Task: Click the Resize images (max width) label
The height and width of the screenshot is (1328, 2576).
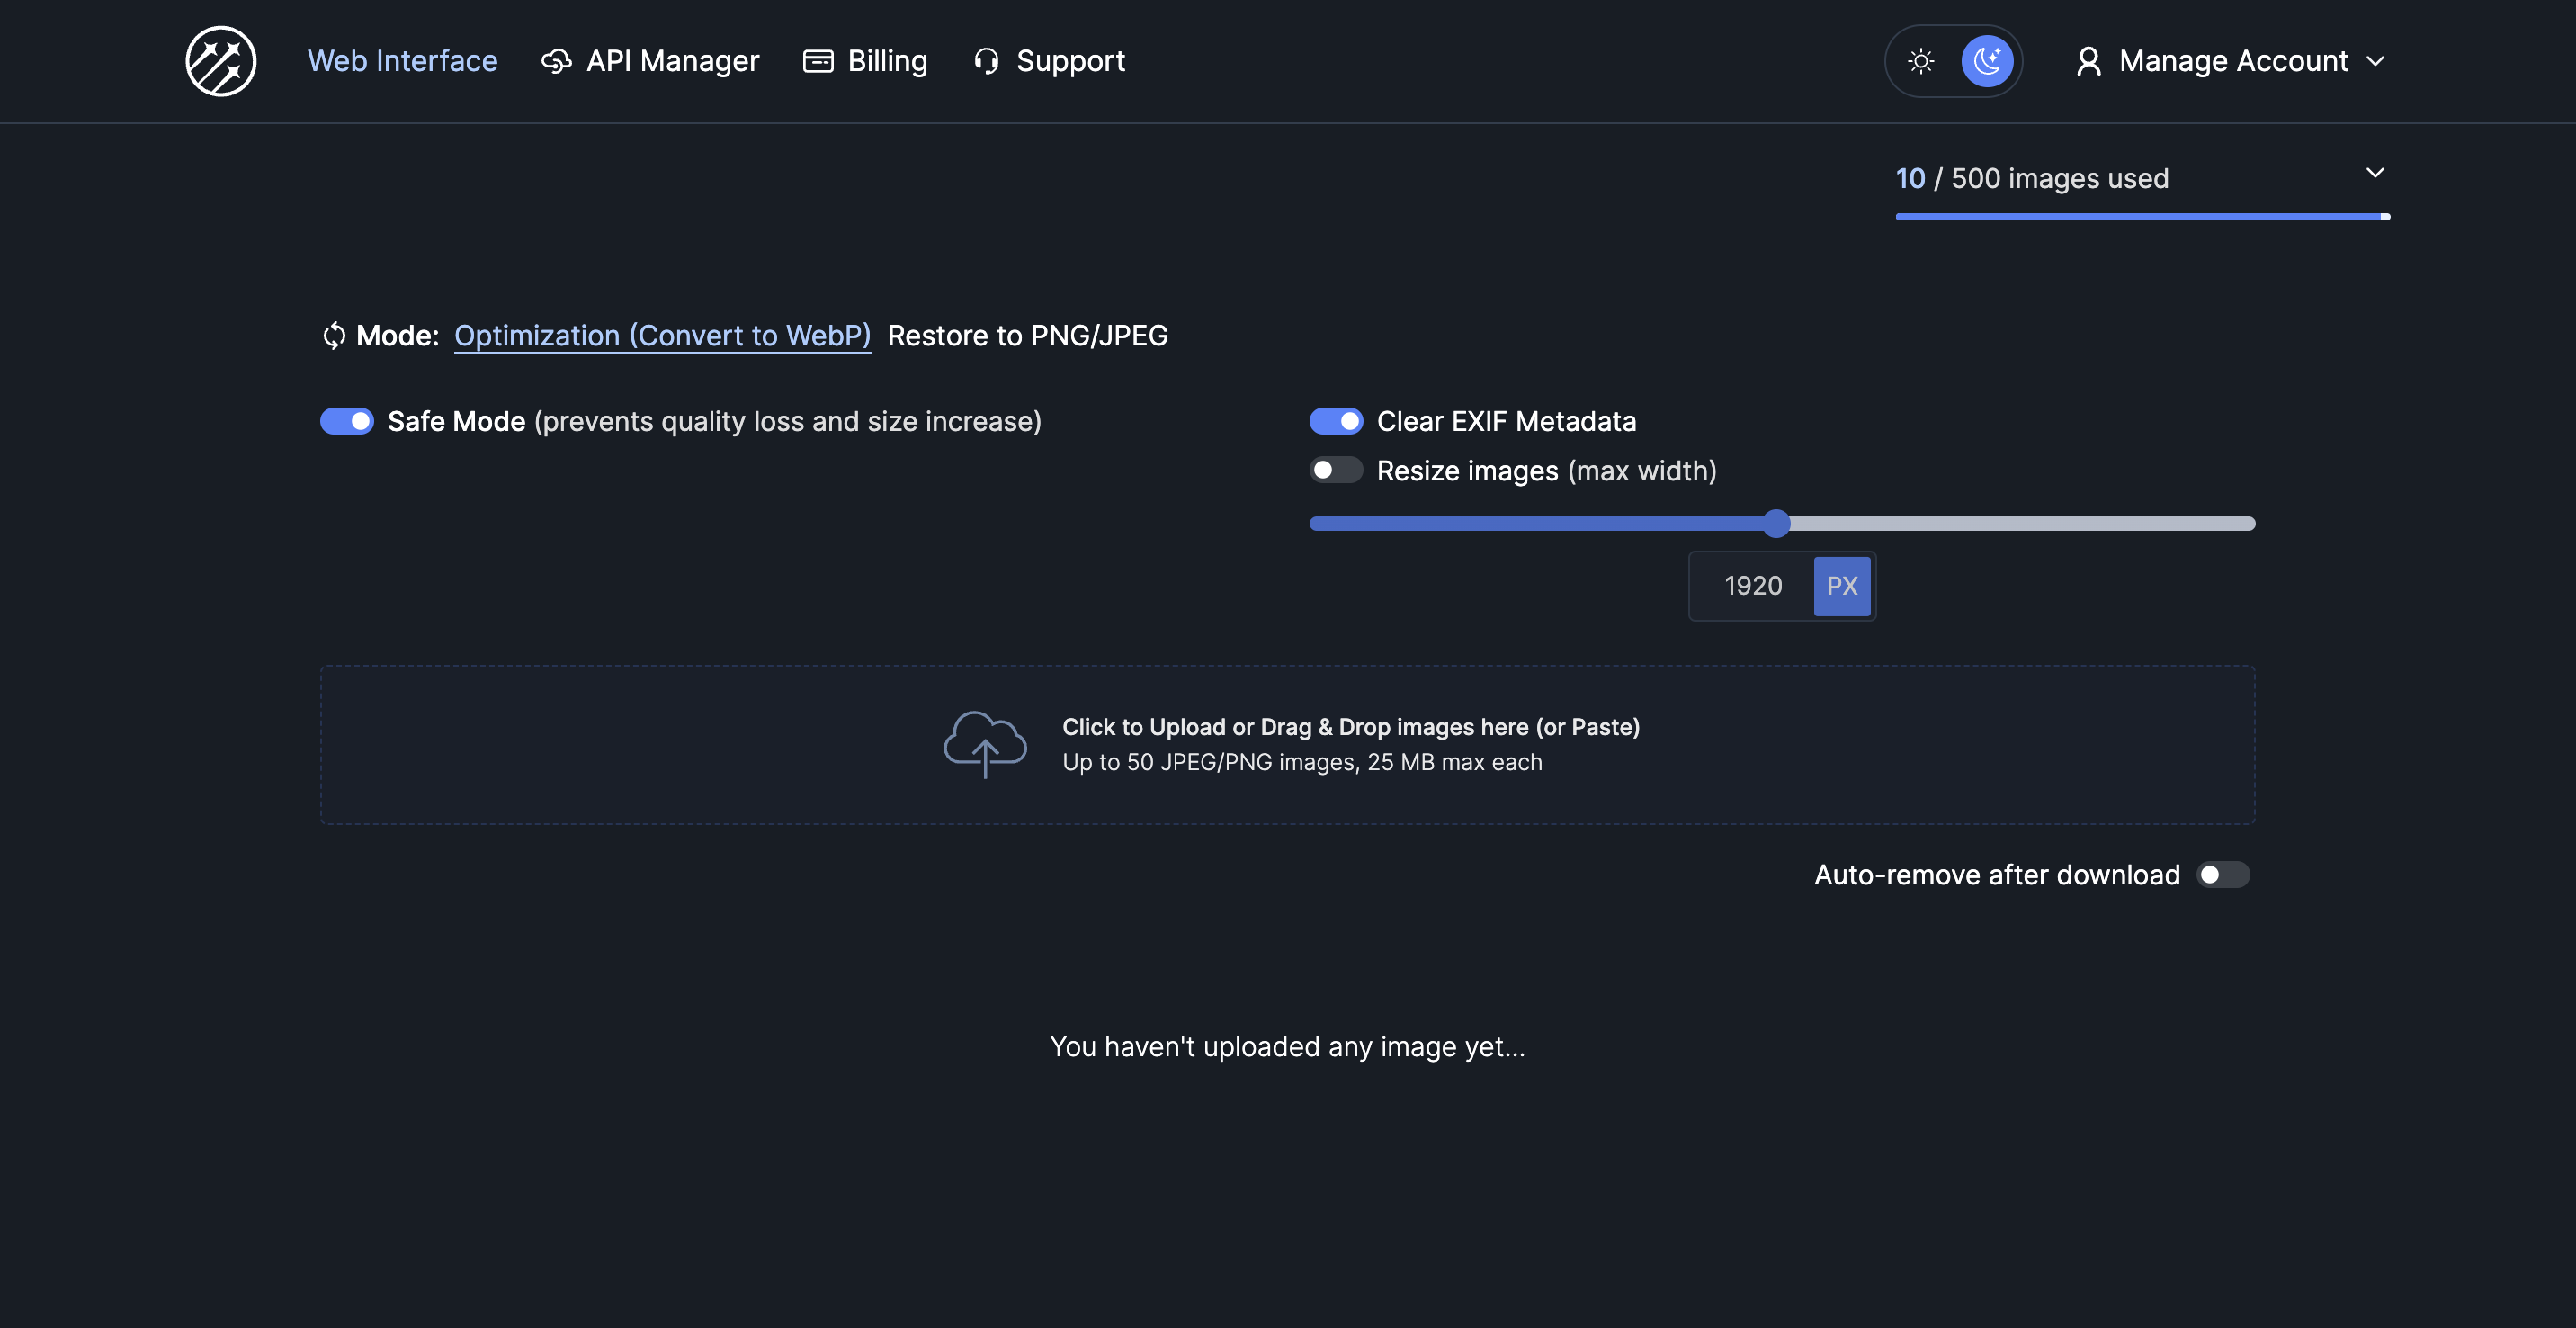Action: tap(1547, 470)
